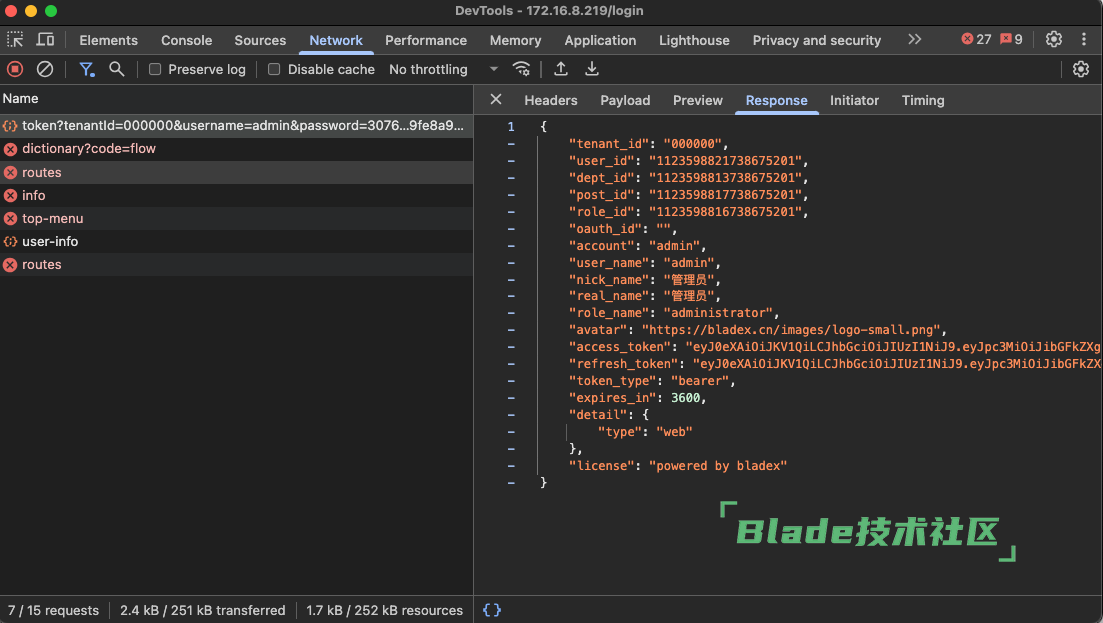Show the Timing tab
The image size is (1103, 623).
click(923, 101)
